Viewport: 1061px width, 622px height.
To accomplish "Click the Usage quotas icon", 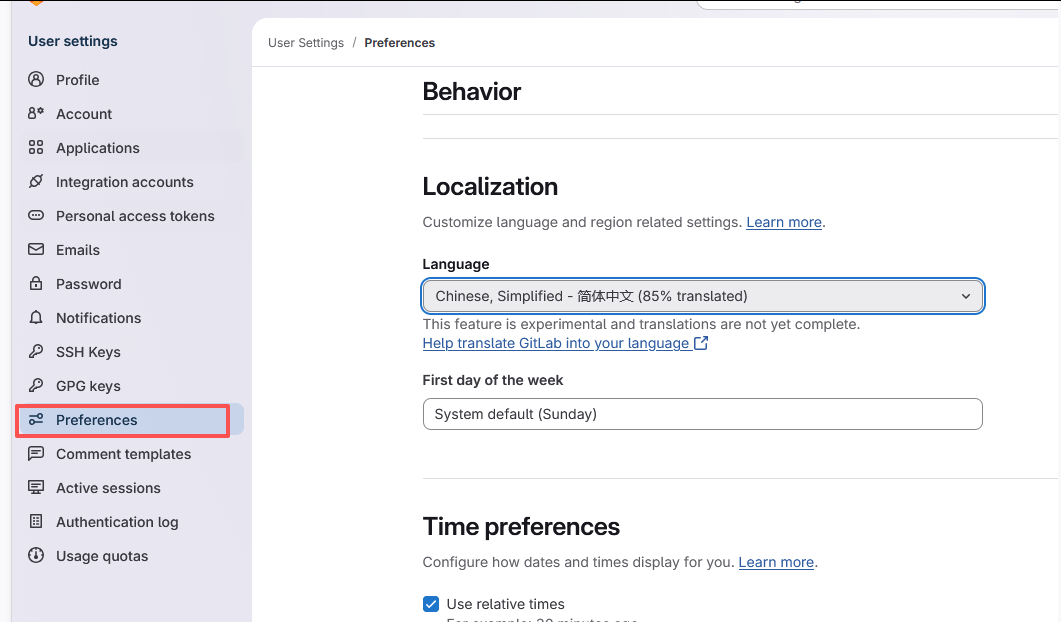I will 36,556.
